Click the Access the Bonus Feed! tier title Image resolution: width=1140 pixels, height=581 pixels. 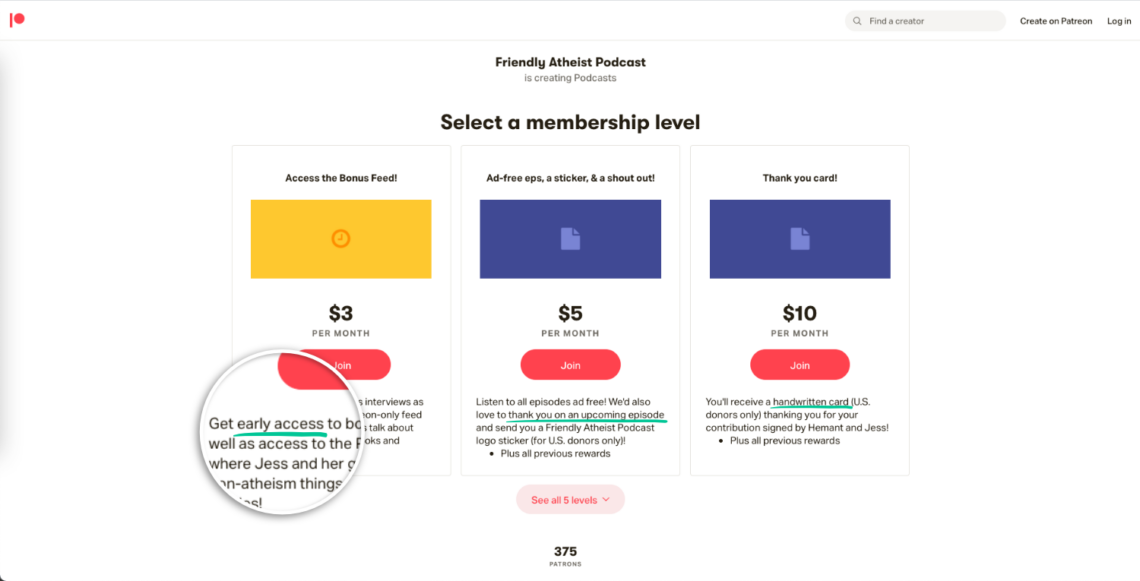(341, 177)
